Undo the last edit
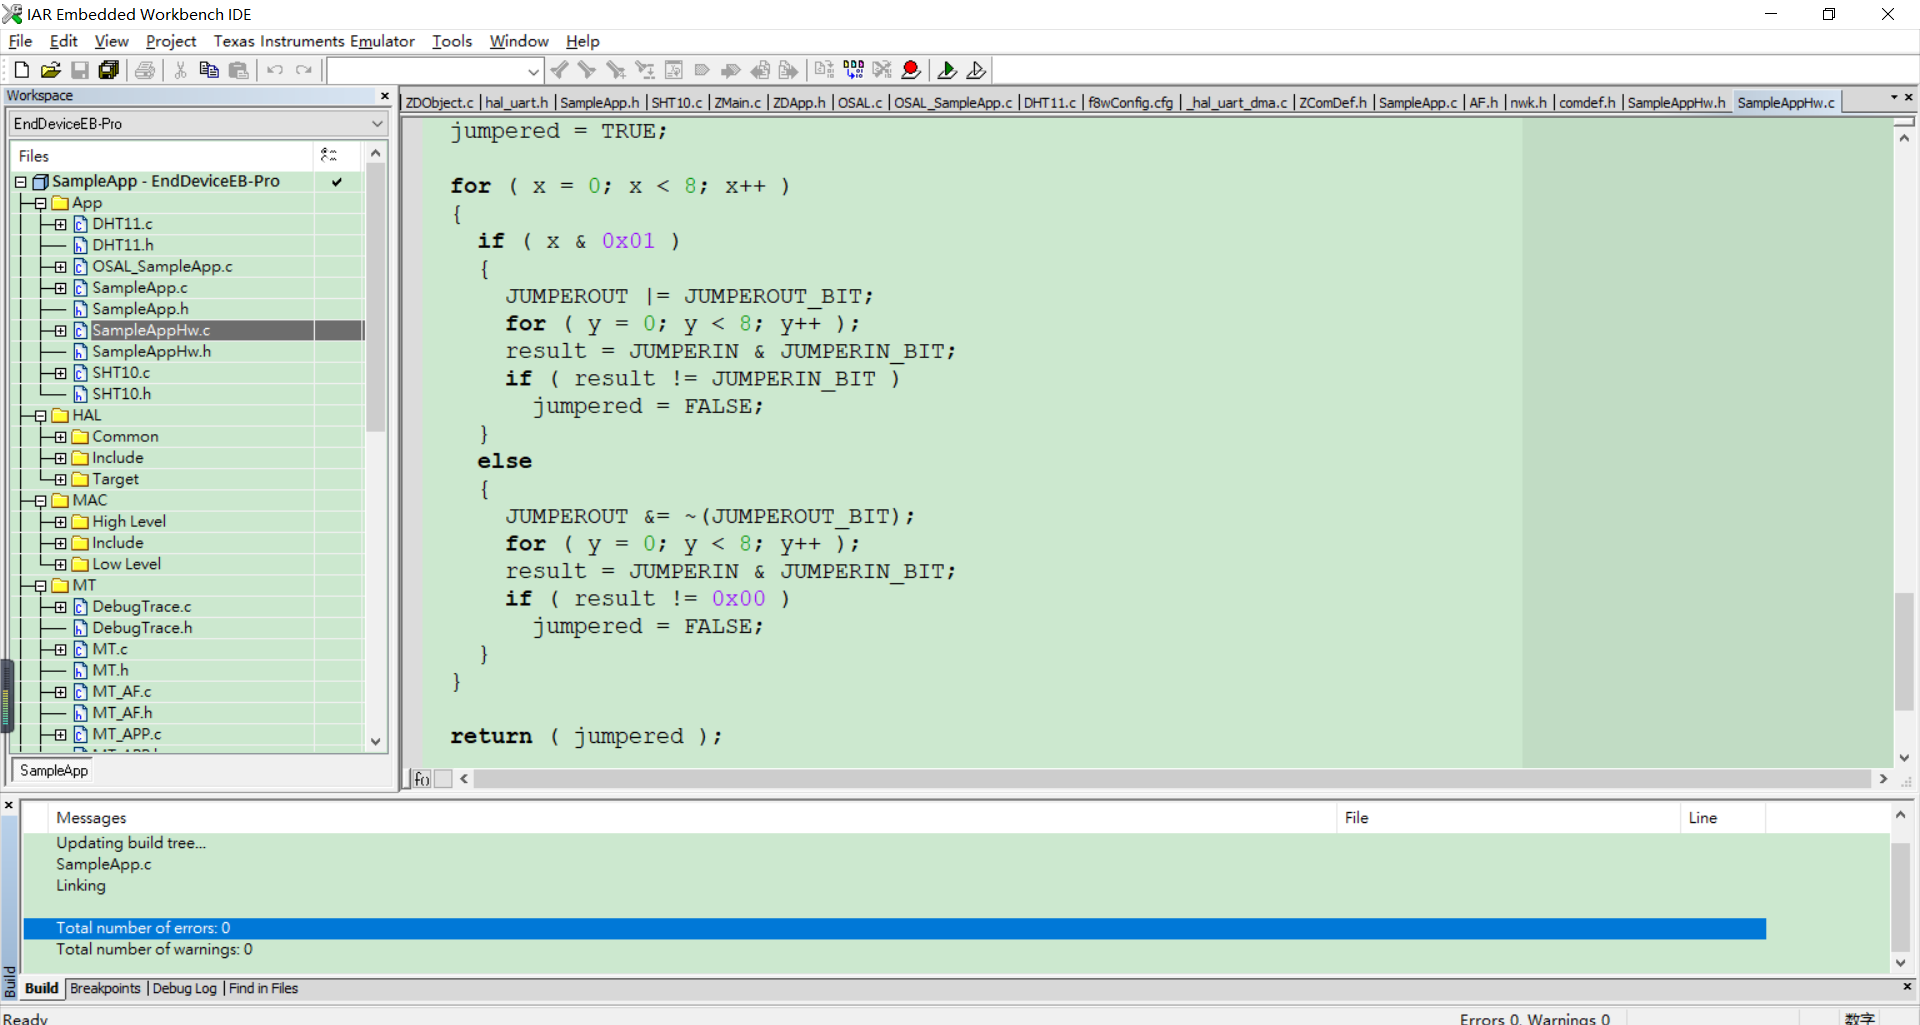1920x1025 pixels. pyautogui.click(x=275, y=70)
